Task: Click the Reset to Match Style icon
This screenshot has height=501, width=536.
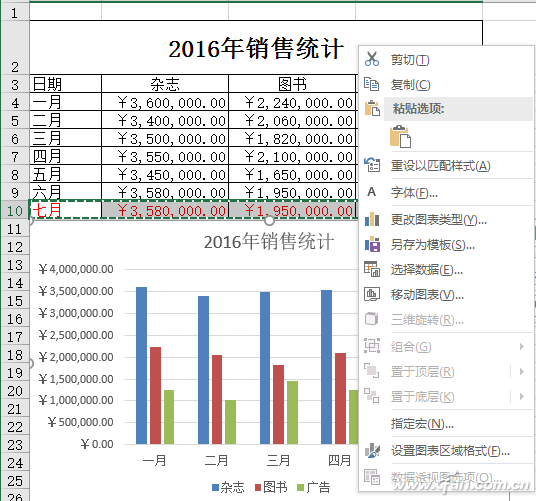Action: tap(372, 165)
